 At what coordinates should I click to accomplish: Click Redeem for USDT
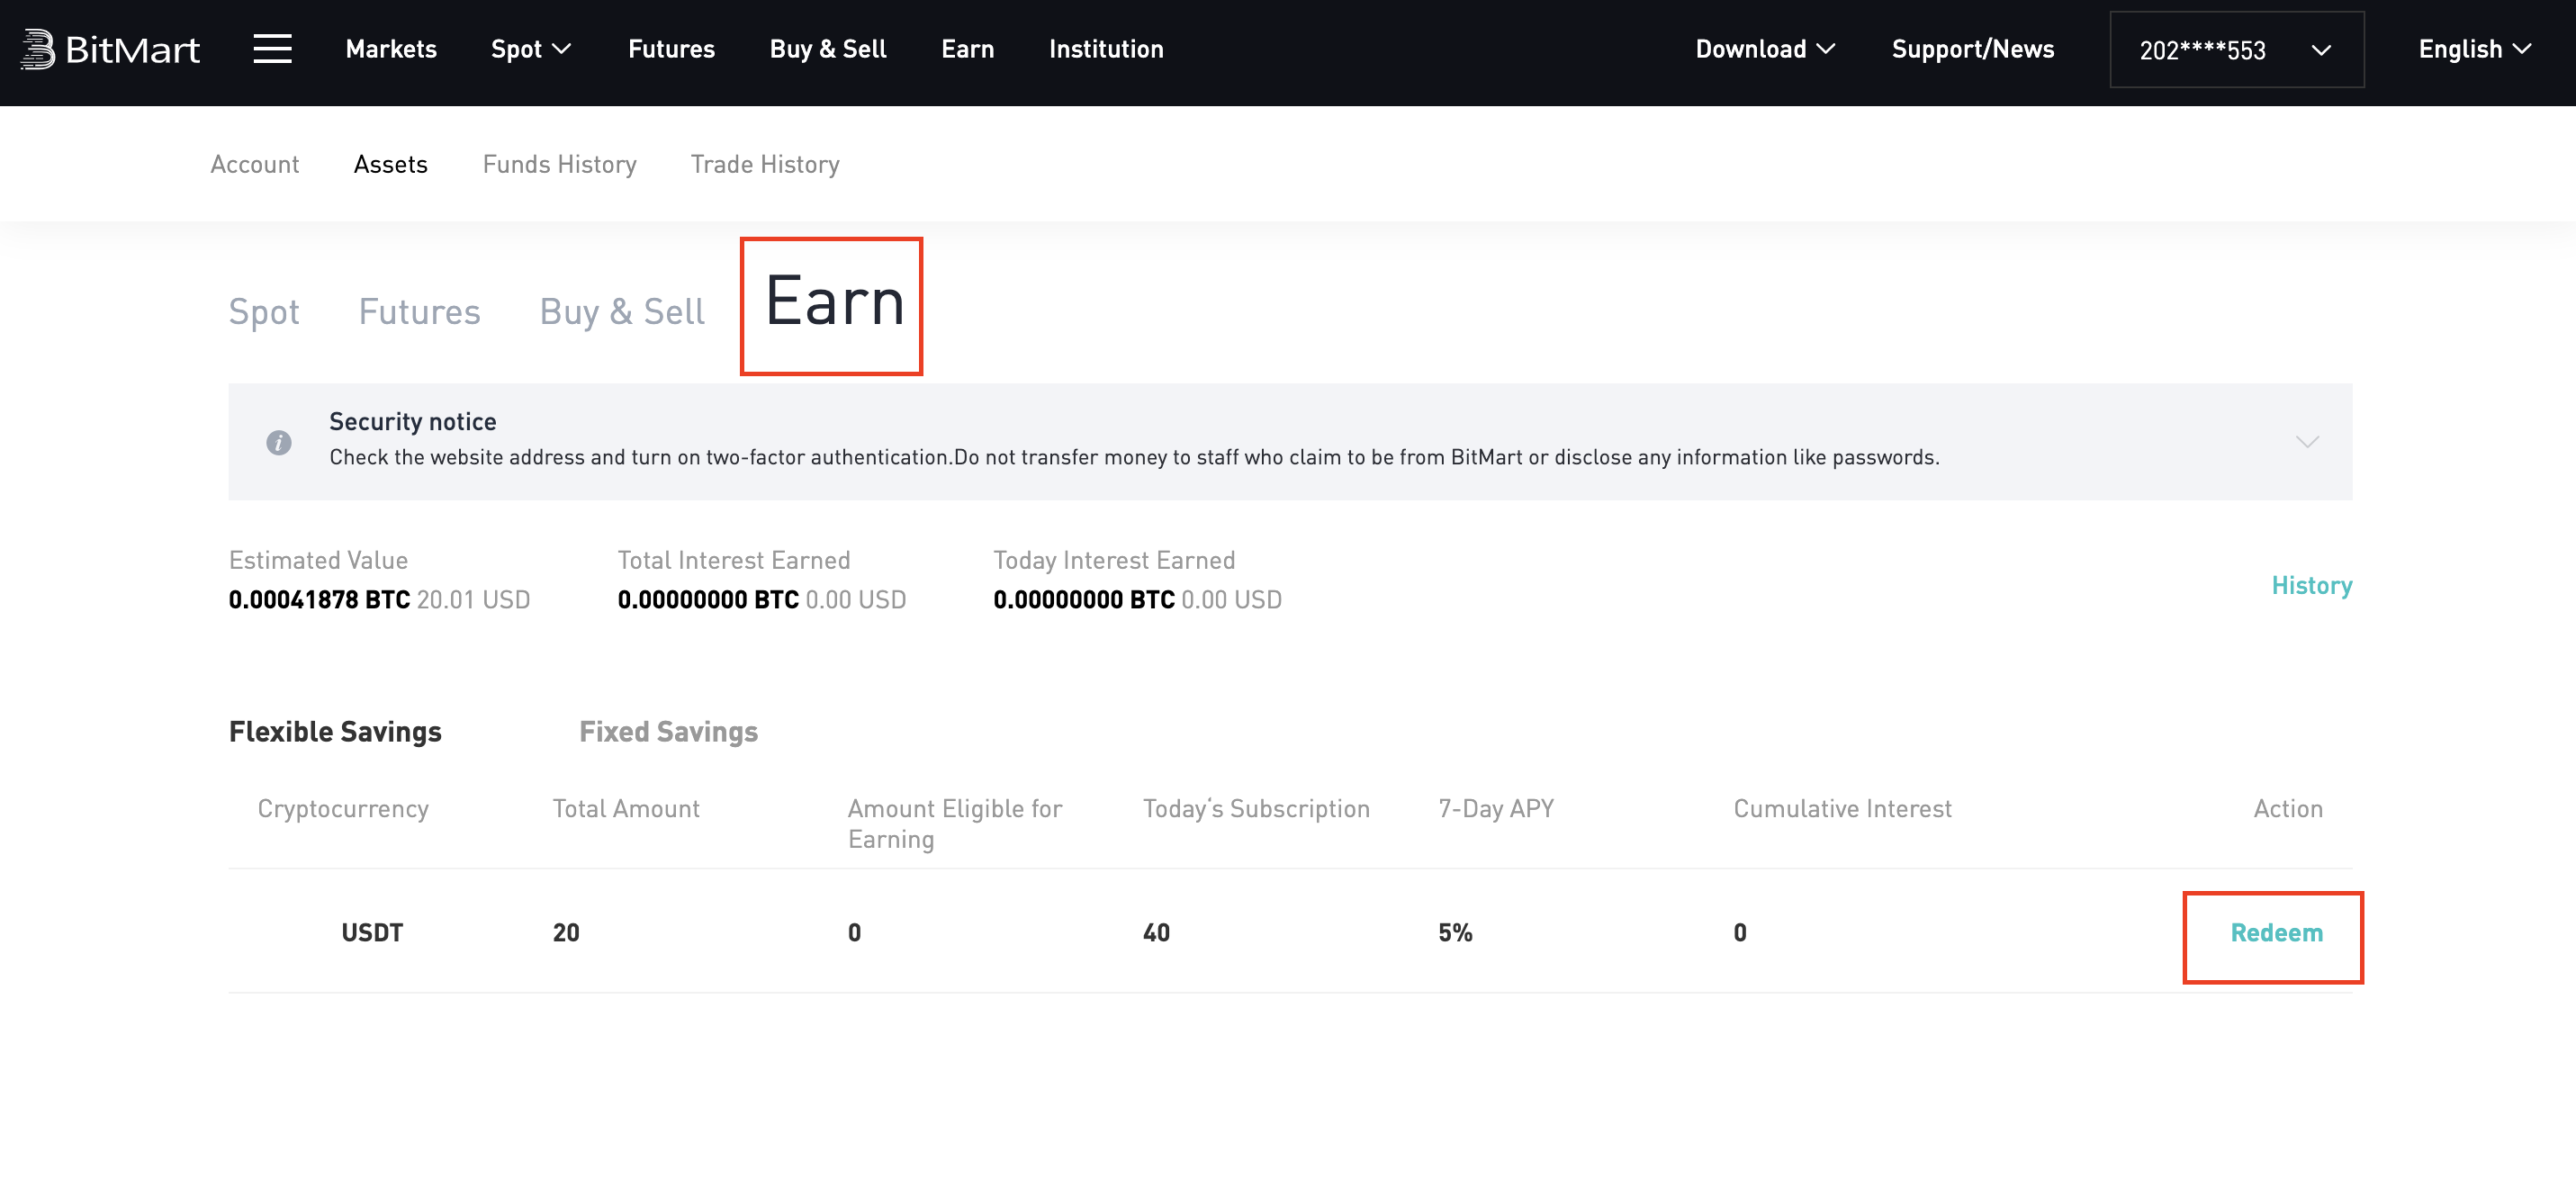[x=2276, y=933]
